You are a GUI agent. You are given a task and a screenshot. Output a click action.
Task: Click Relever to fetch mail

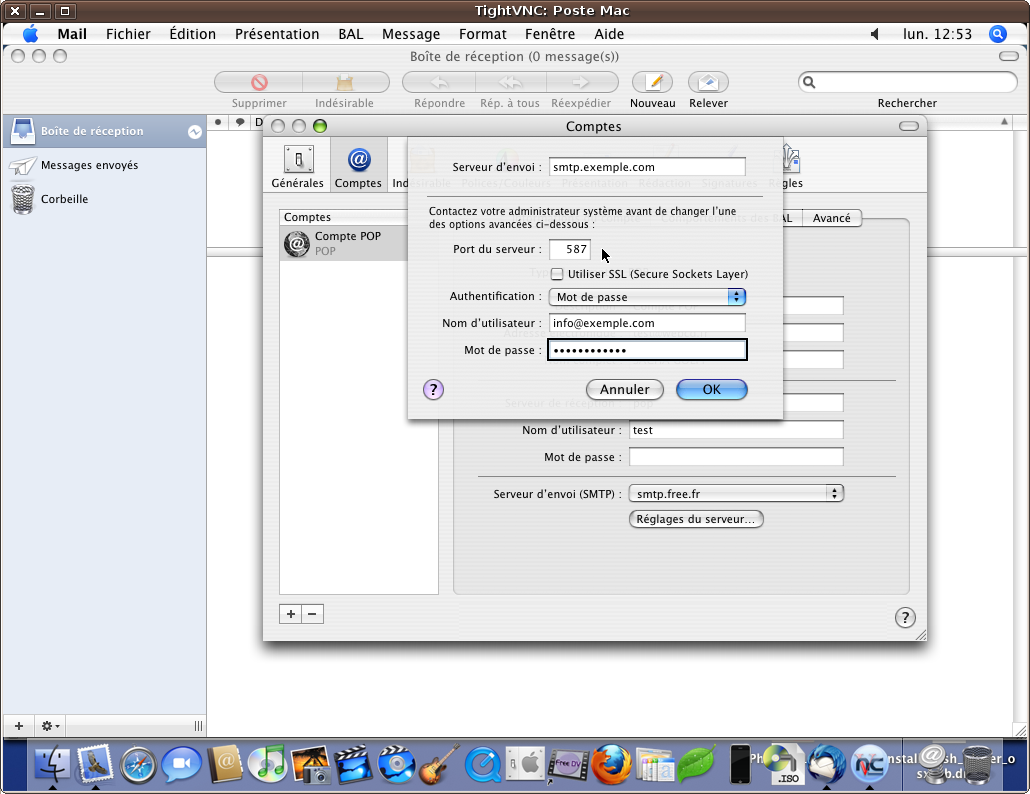(708, 83)
